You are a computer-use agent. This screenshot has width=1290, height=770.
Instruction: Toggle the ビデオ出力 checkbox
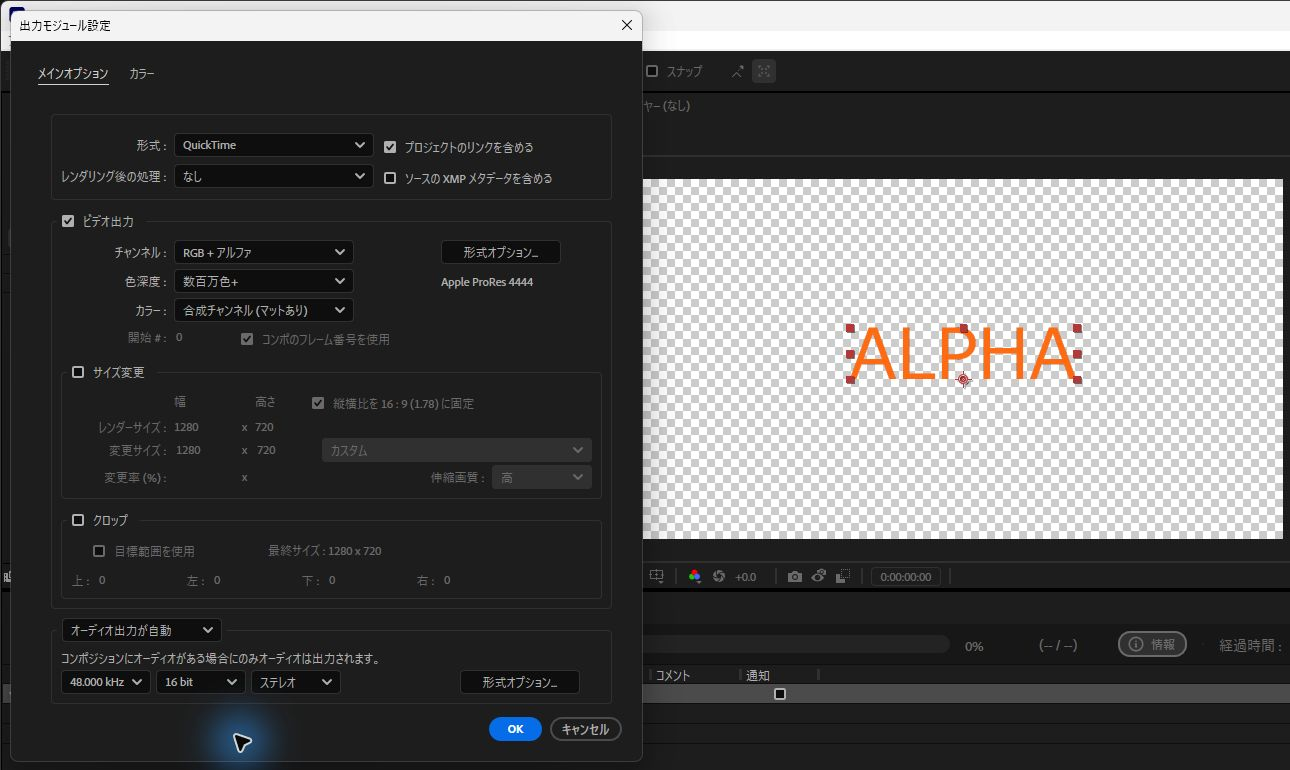pyautogui.click(x=68, y=221)
